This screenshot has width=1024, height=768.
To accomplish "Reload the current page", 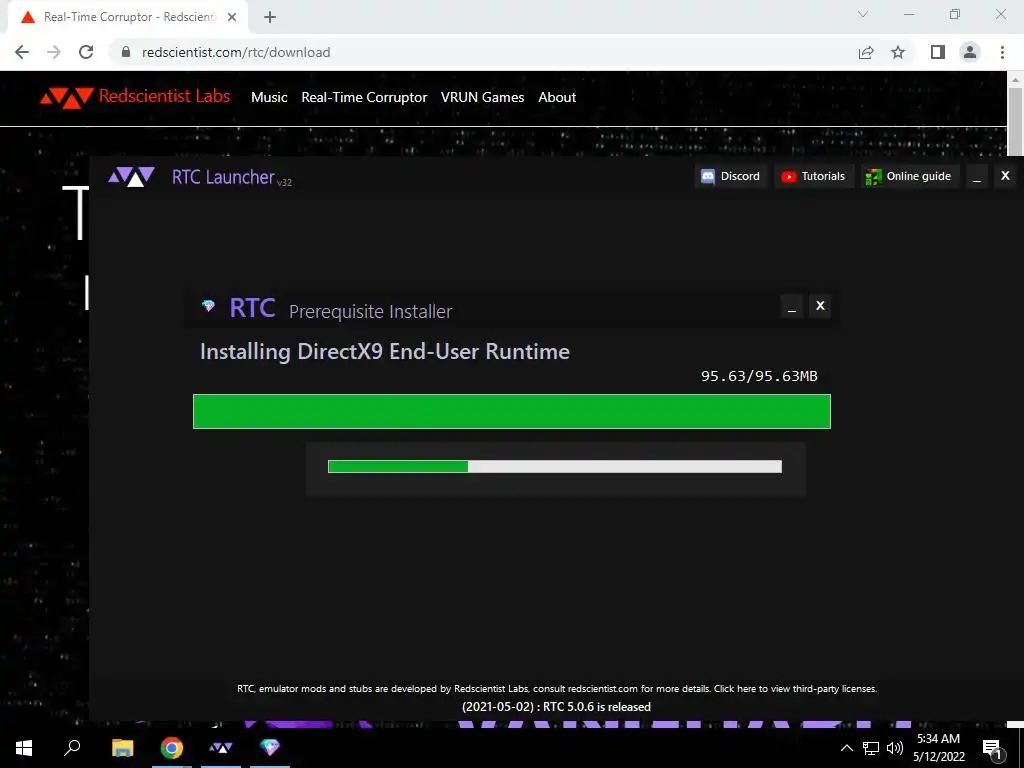I will (86, 52).
